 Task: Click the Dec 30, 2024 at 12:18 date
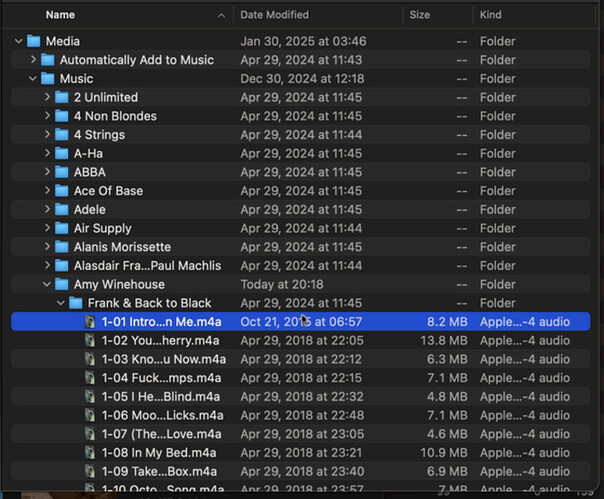(302, 79)
